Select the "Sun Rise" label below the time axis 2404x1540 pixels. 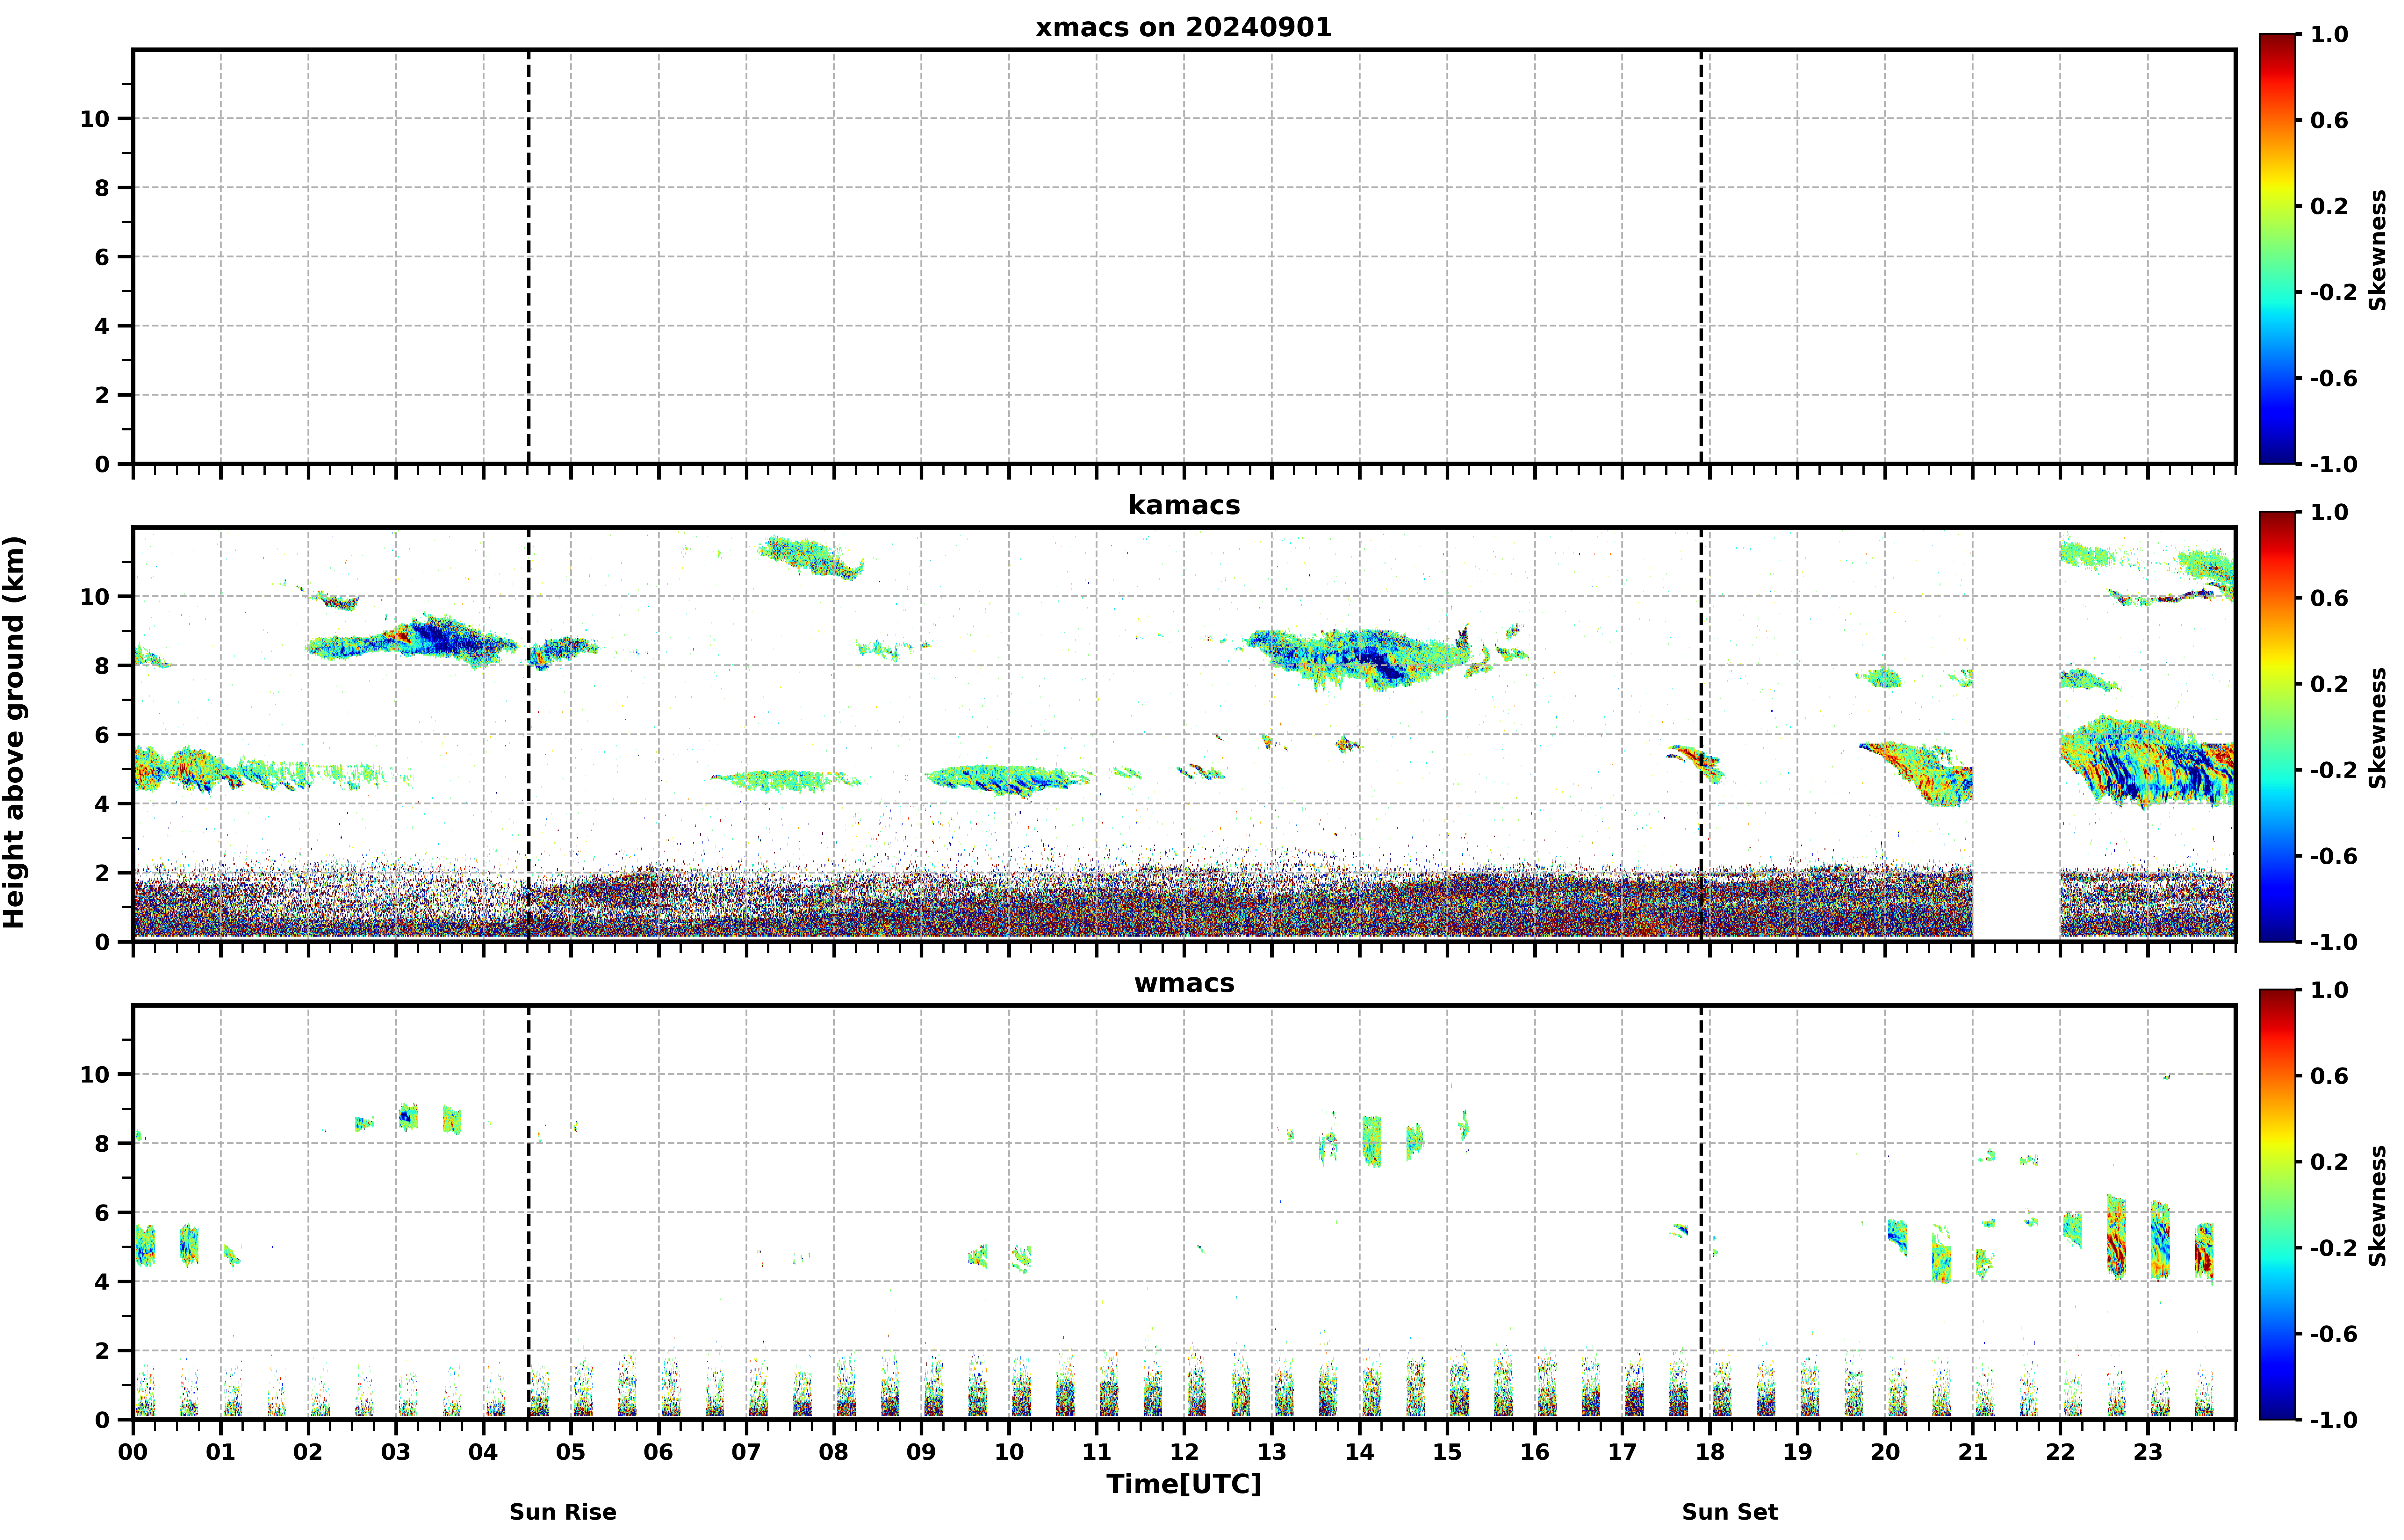coord(563,1512)
